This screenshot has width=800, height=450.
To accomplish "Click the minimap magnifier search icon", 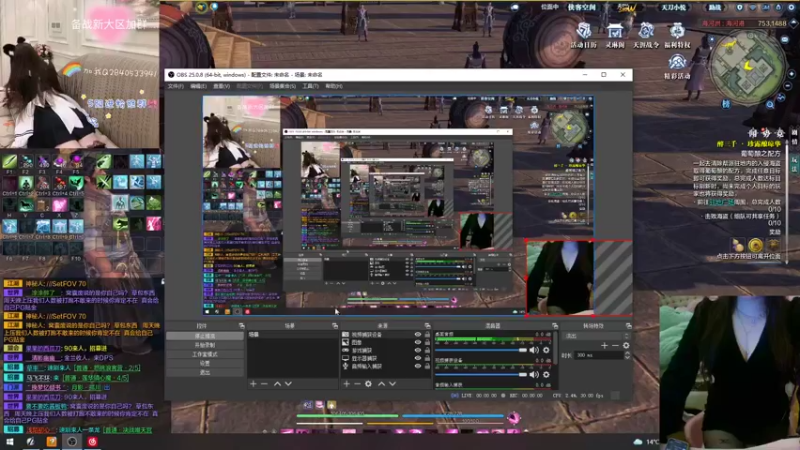I will (x=770, y=105).
